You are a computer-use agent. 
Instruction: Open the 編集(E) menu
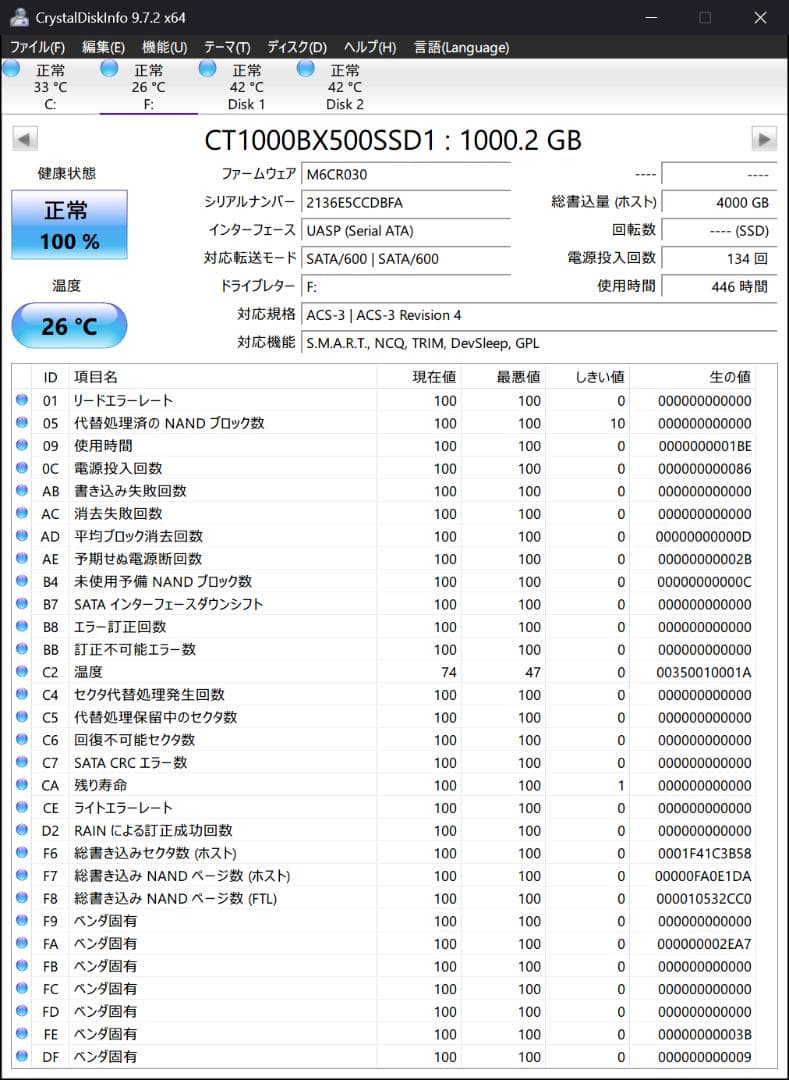point(103,48)
